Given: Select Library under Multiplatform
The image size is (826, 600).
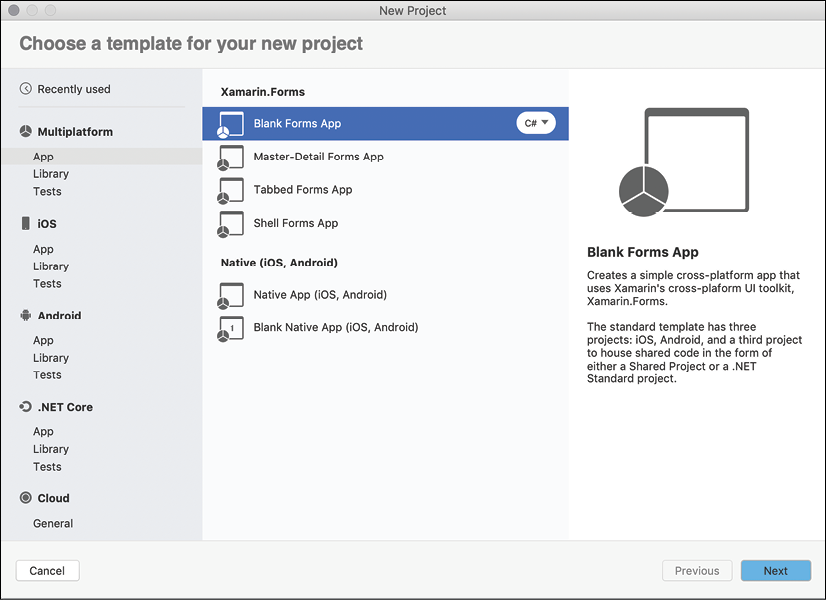Looking at the screenshot, I should click(x=51, y=174).
